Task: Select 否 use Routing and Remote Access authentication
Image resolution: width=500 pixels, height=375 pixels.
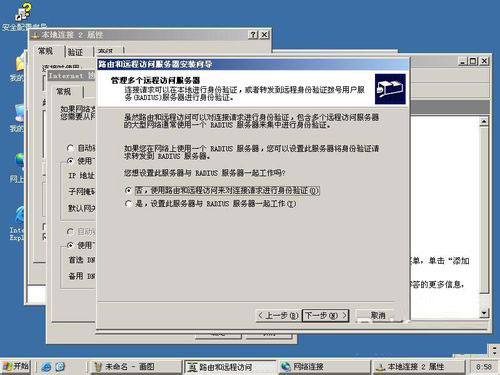Action: tap(222, 191)
